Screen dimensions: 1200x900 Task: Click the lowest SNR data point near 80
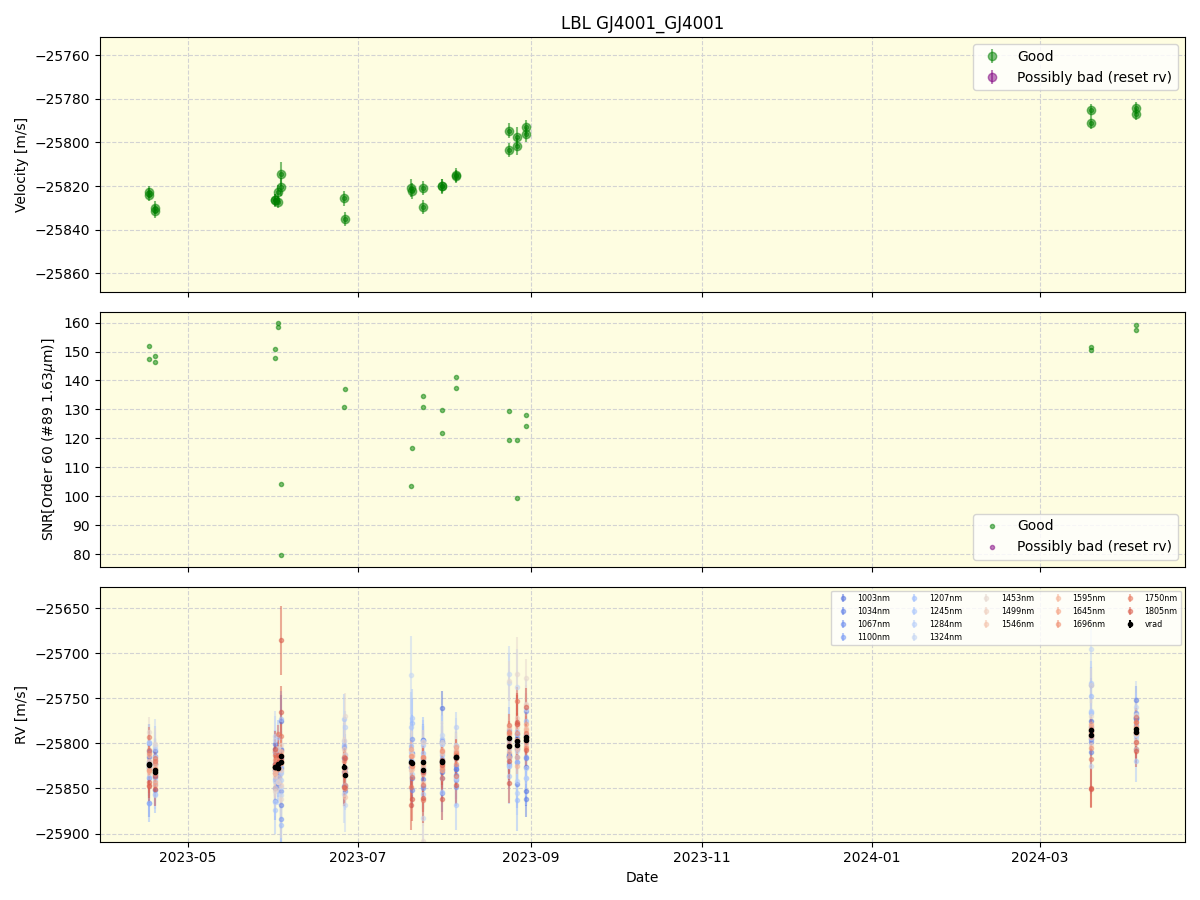281,555
